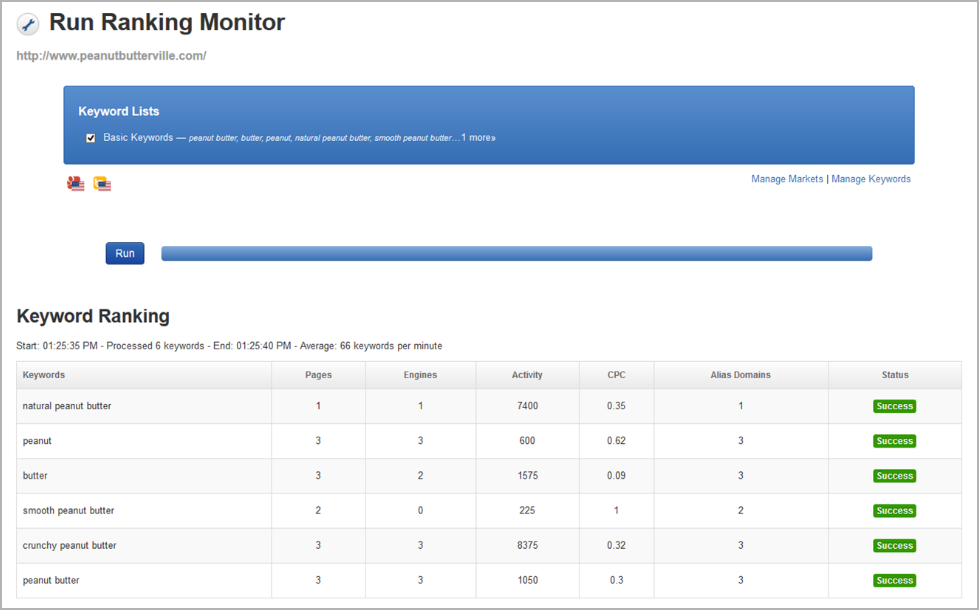Click Success badge in the peanut row
Screen dimensions: 979x610
894,441
